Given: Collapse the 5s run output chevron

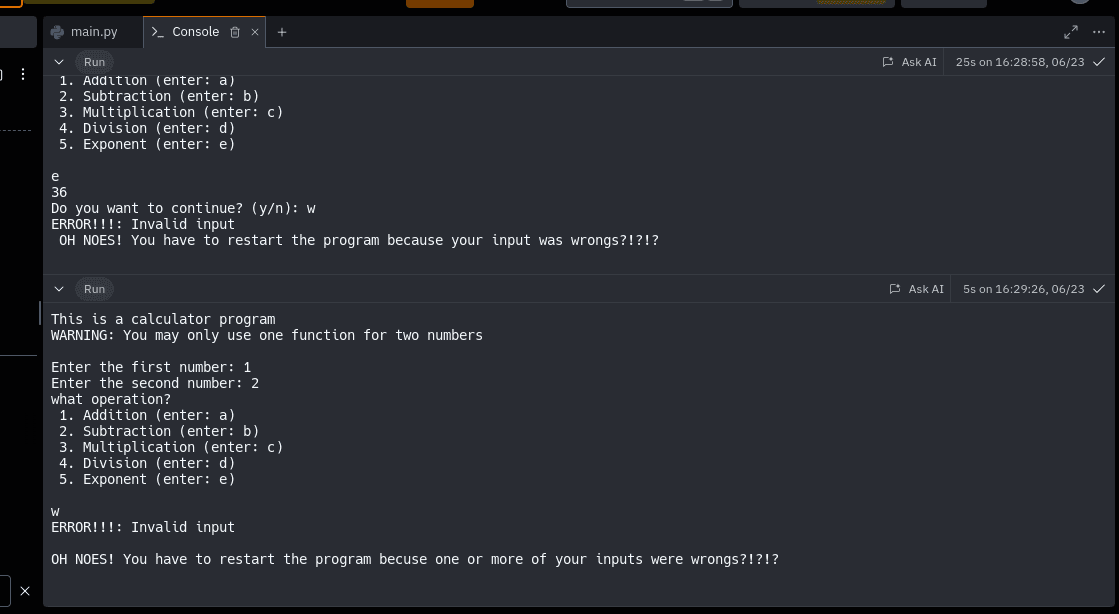Looking at the screenshot, I should pos(59,289).
